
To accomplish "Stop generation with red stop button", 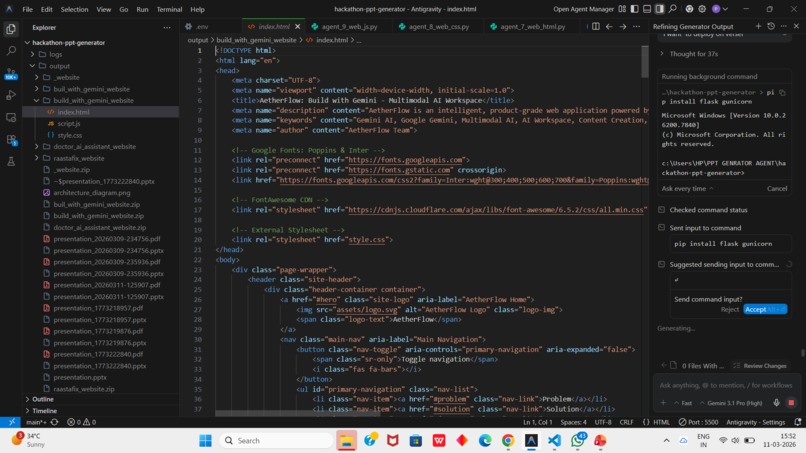I will coord(791,403).
